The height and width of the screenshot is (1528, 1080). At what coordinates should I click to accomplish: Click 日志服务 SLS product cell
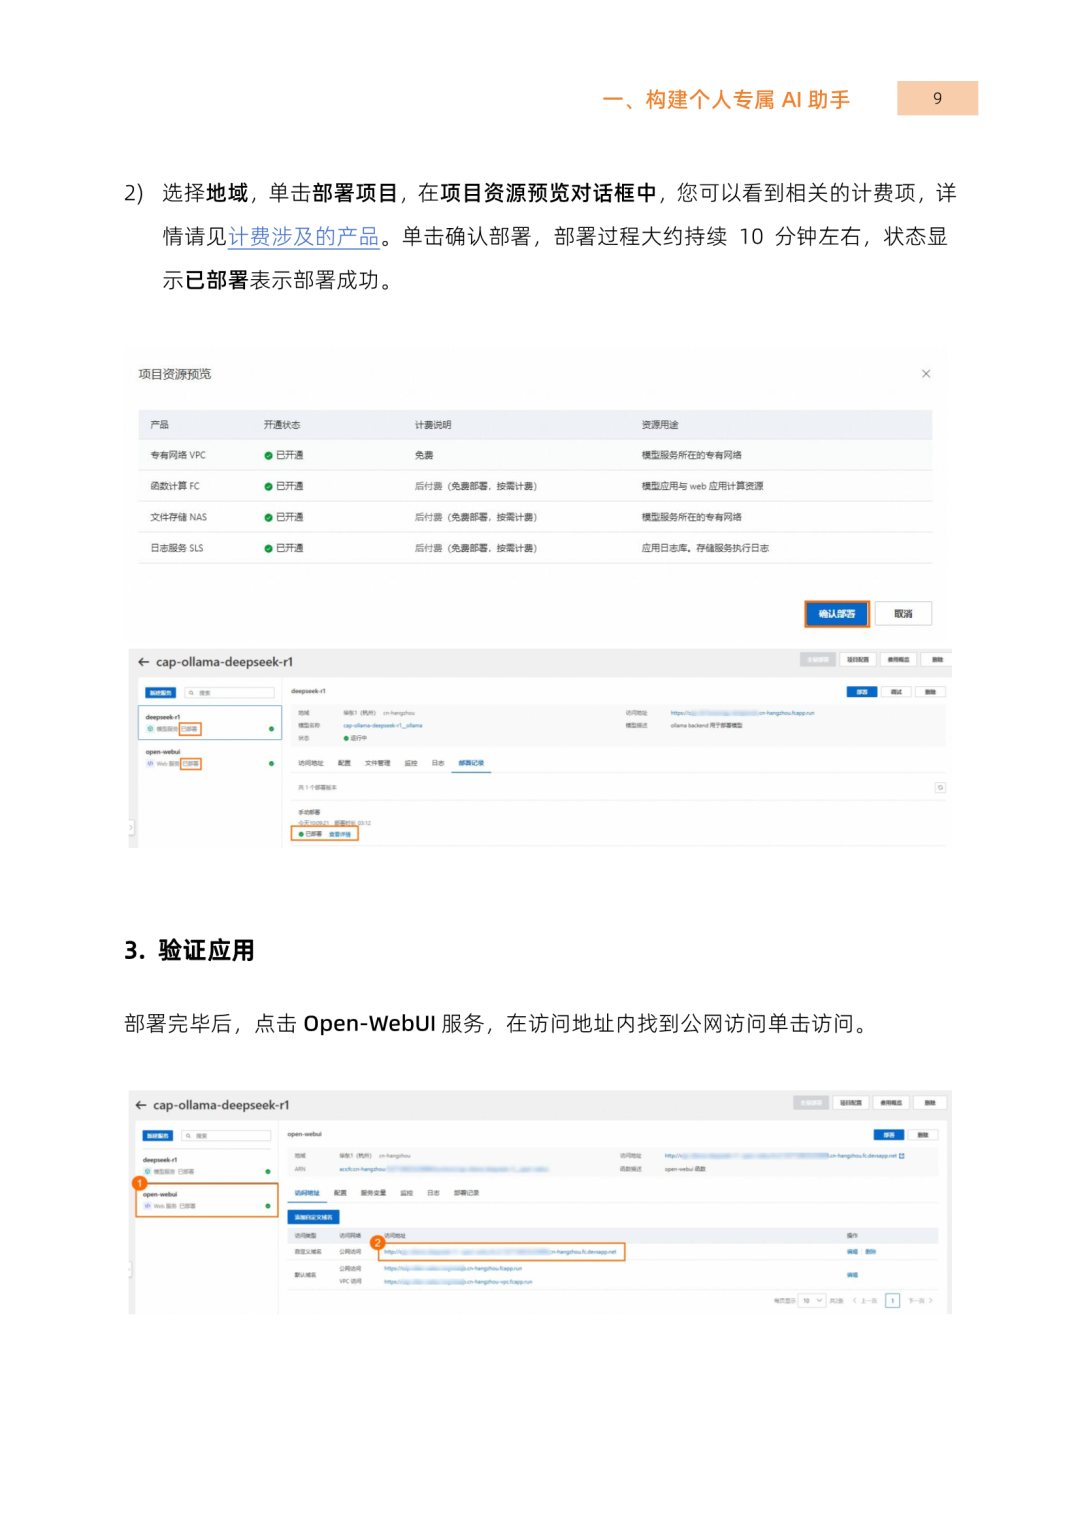pos(177,548)
